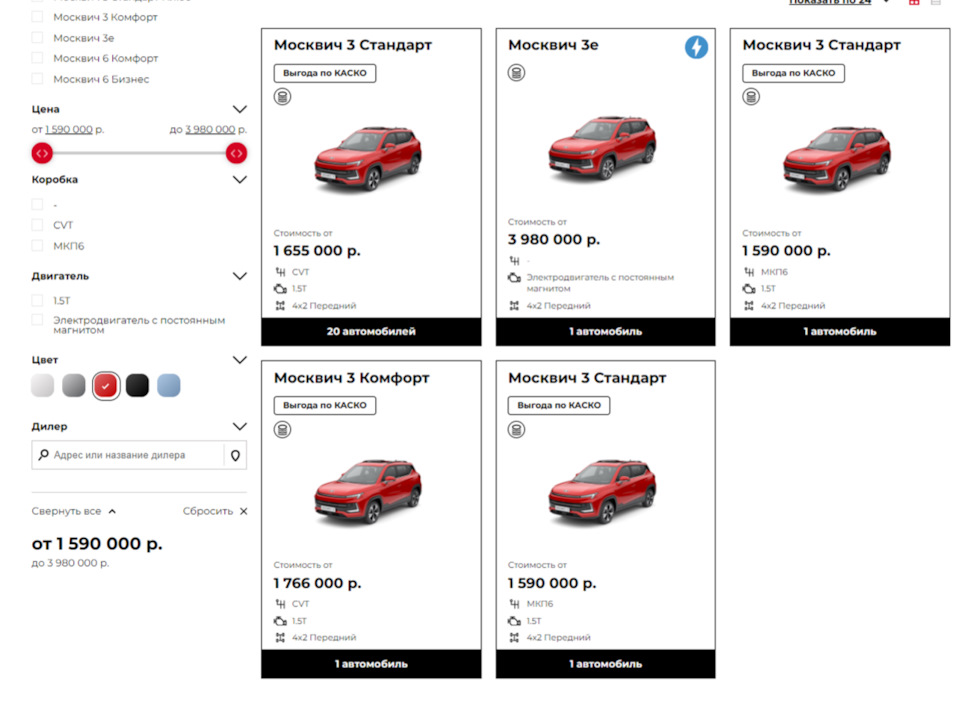Viewport: 960px width, 701px height.
Task: Click Выгода по КАСКО on Москвич 3 Комфорт card
Action: click(325, 405)
